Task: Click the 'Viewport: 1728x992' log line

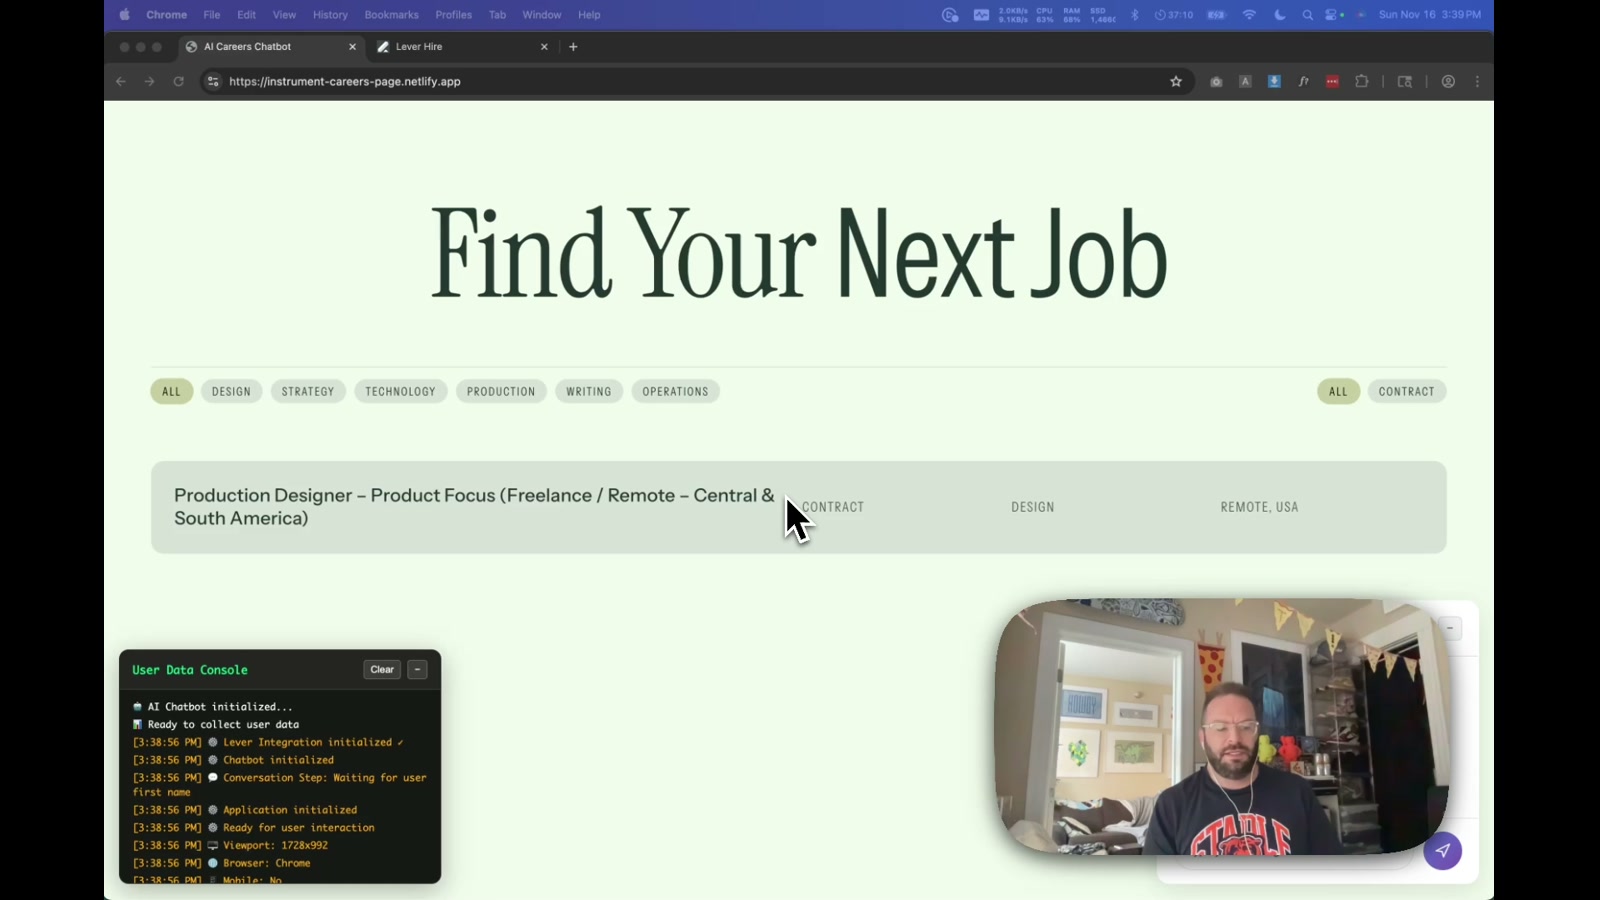Action: (x=230, y=846)
